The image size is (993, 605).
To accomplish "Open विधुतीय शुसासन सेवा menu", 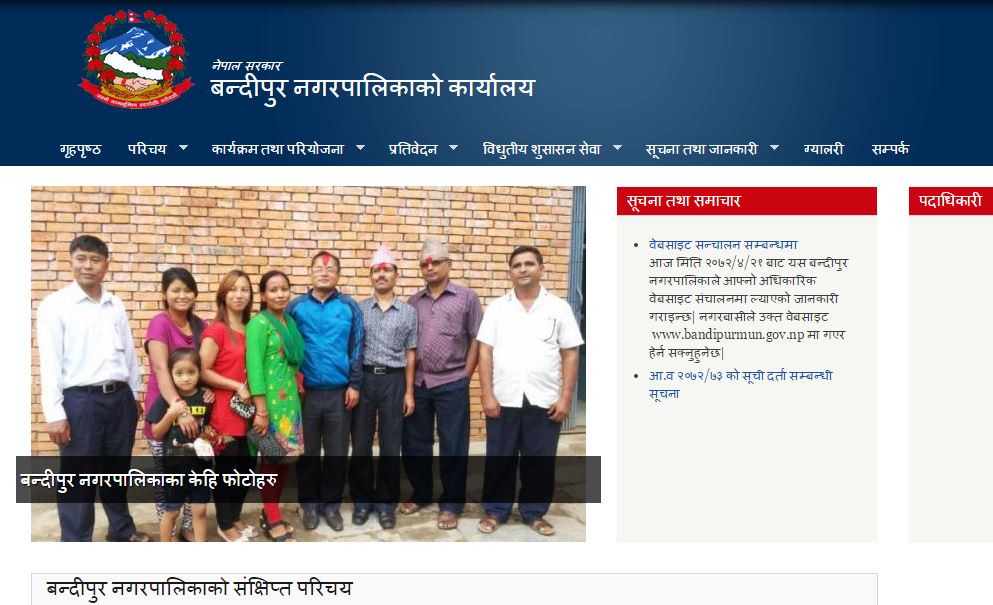I will (x=541, y=150).
